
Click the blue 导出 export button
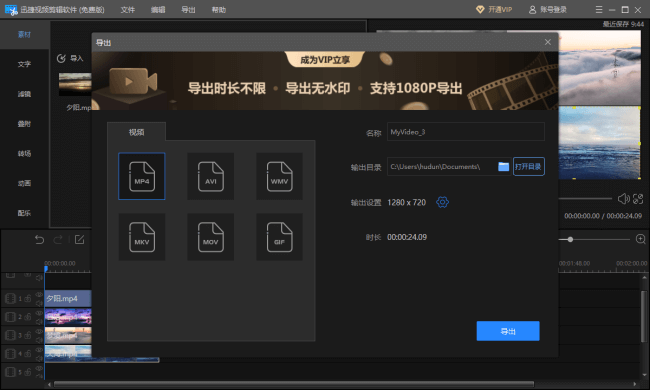coord(508,331)
